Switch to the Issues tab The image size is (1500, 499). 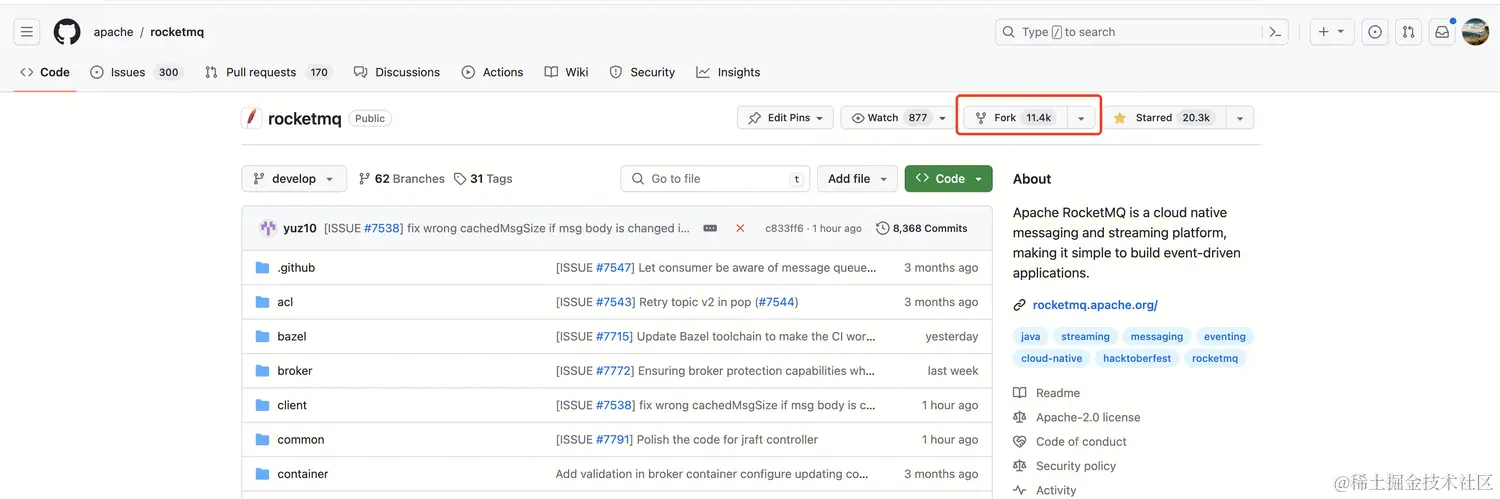pyautogui.click(x=135, y=72)
